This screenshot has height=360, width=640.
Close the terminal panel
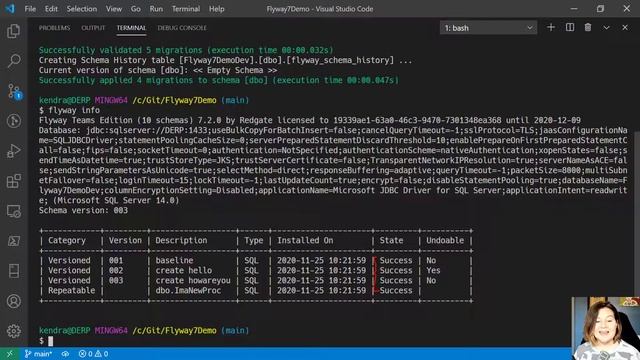(625, 27)
